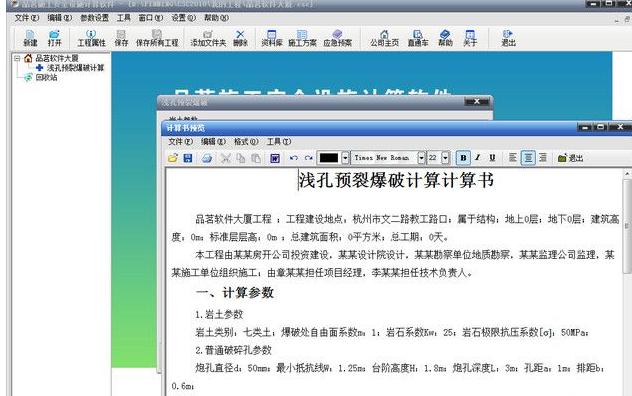This screenshot has height=396, width=632.
Task: Click the redo arrow icon
Action: [309, 158]
